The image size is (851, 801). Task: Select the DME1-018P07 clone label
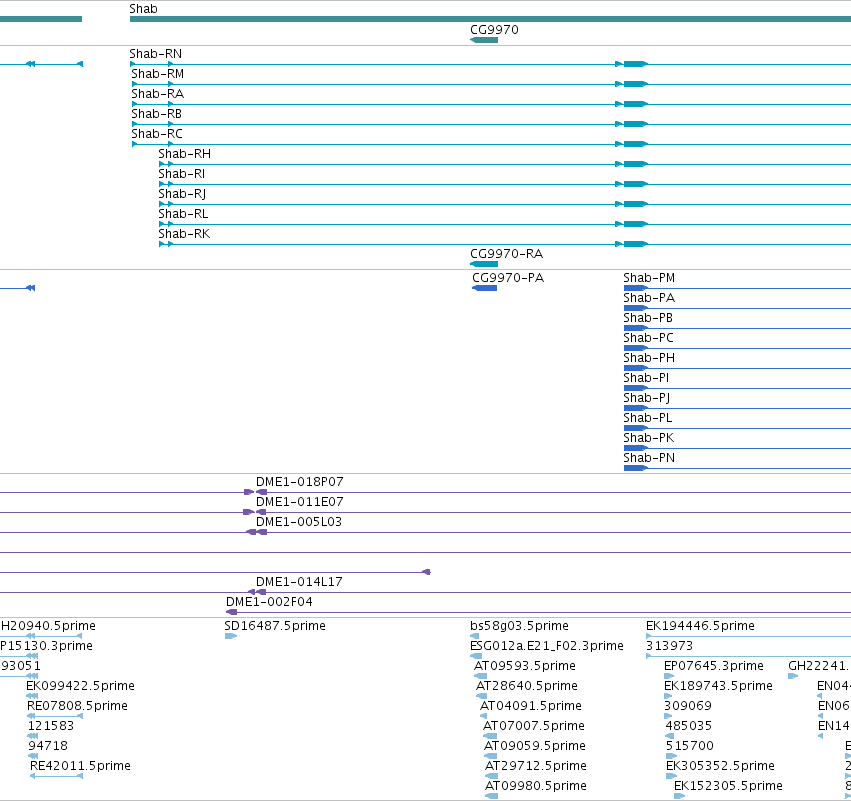[x=300, y=482]
